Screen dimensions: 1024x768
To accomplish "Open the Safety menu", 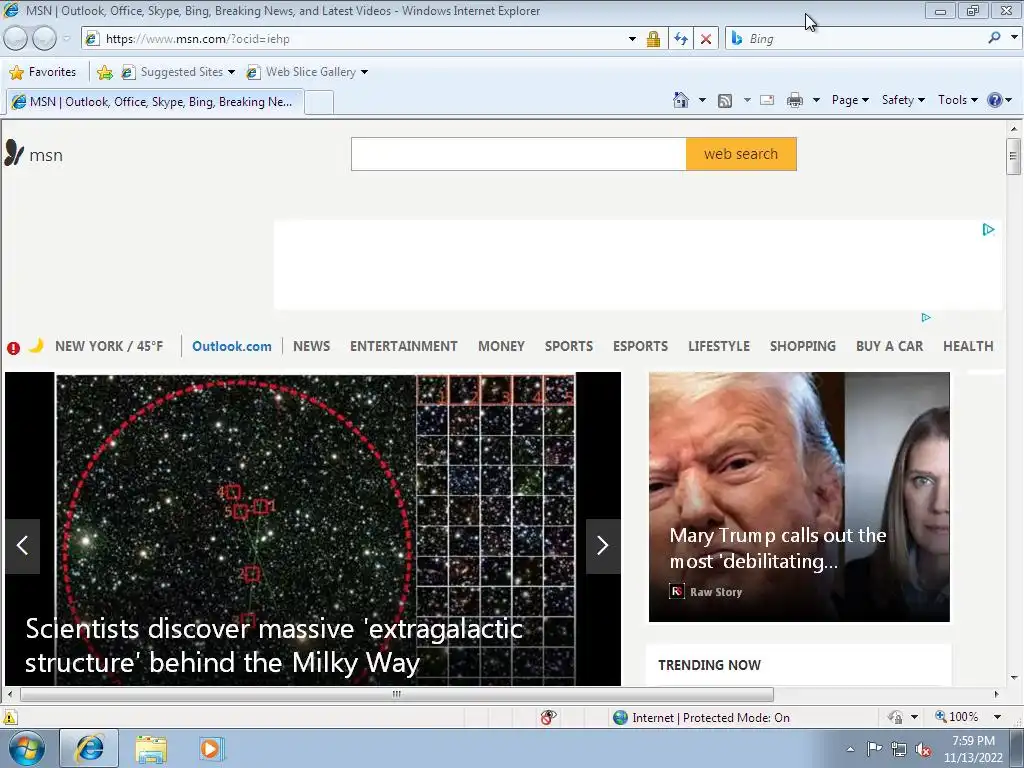I will (x=903, y=100).
